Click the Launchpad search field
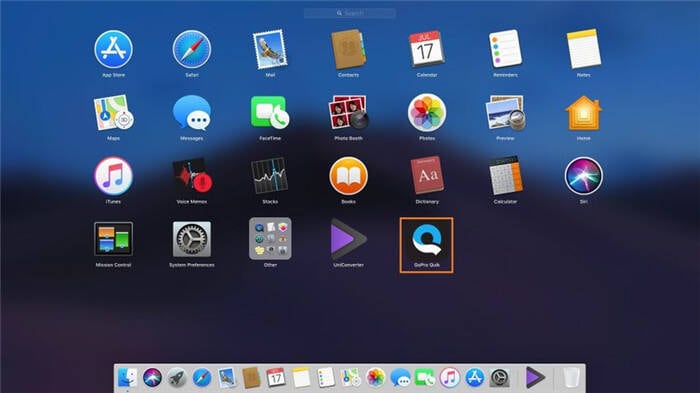Viewport: 700px width, 393px height. click(350, 13)
